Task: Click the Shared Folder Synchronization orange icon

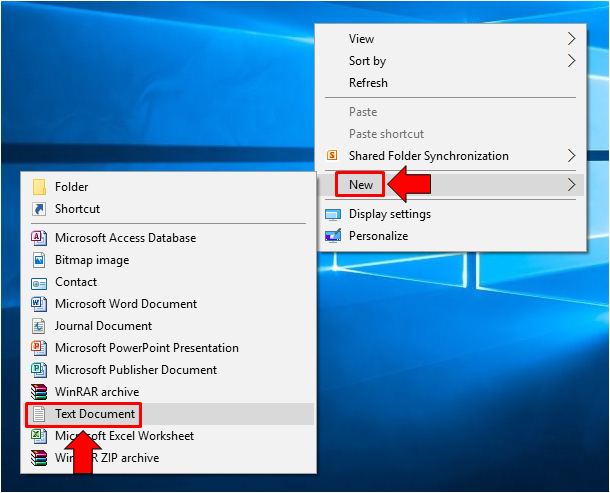Action: coord(332,155)
